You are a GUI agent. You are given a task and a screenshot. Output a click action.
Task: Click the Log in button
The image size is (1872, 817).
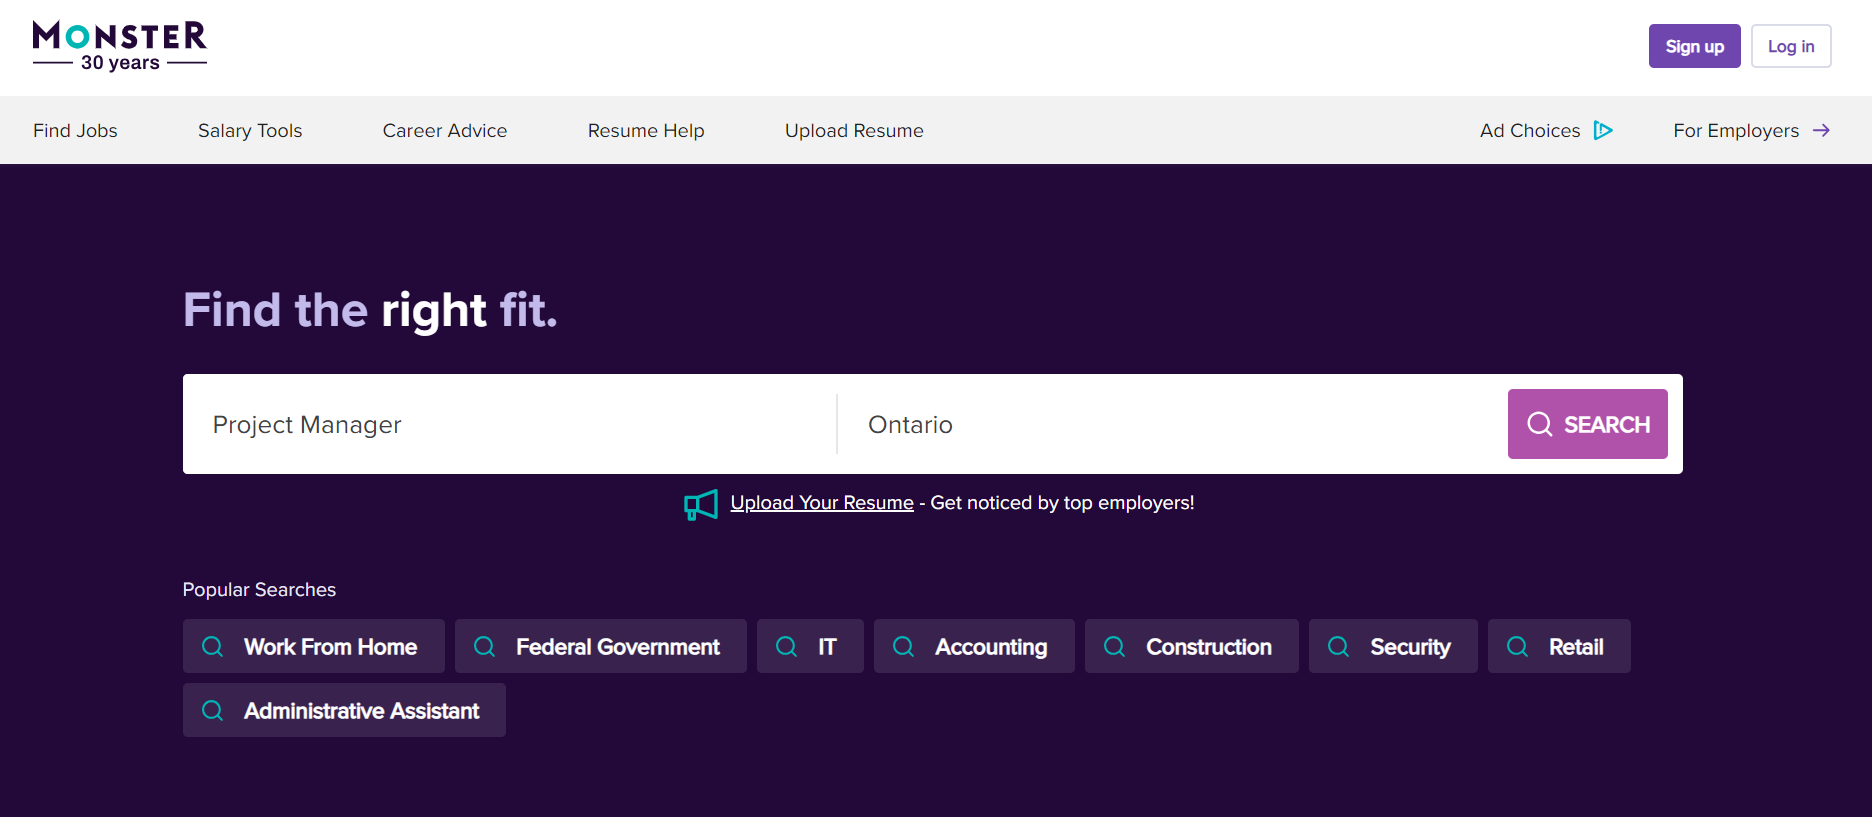coord(1791,46)
